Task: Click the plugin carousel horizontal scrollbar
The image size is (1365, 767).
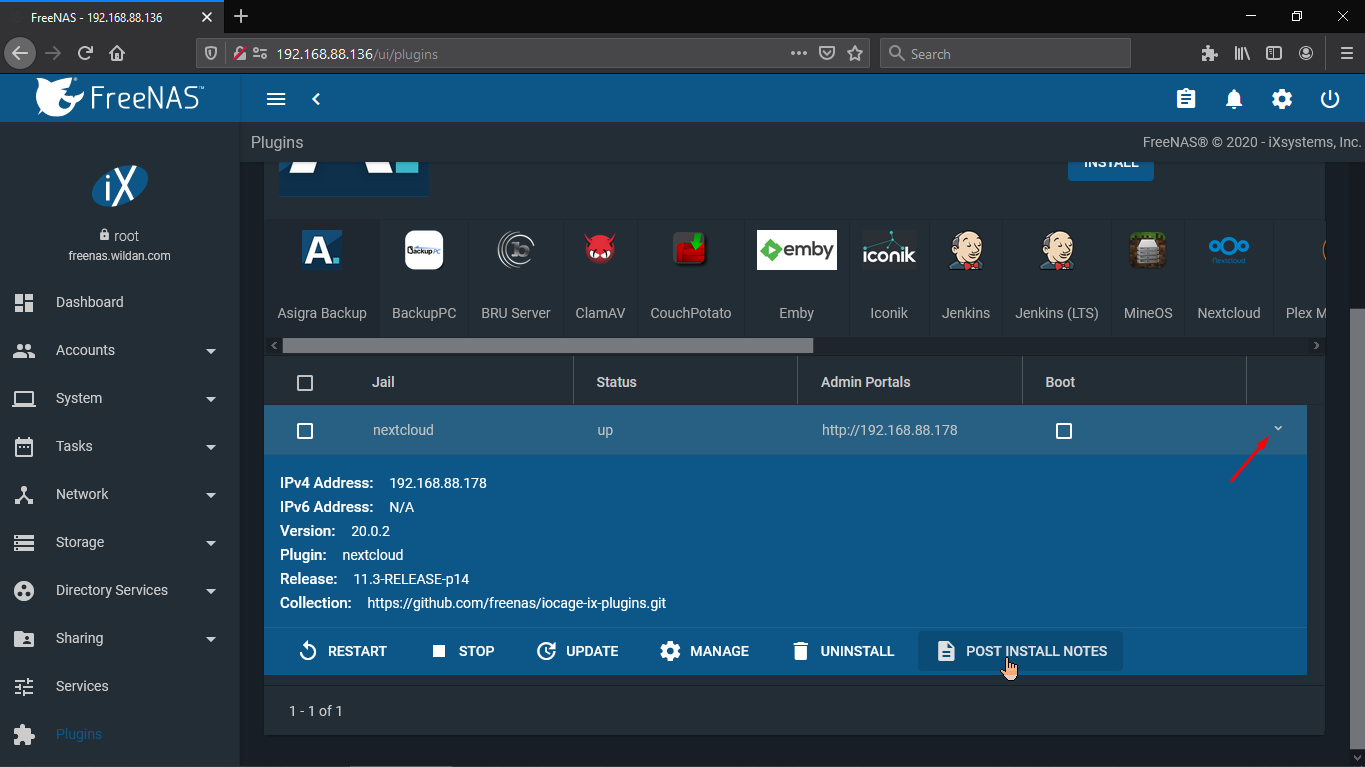Action: [x=548, y=345]
